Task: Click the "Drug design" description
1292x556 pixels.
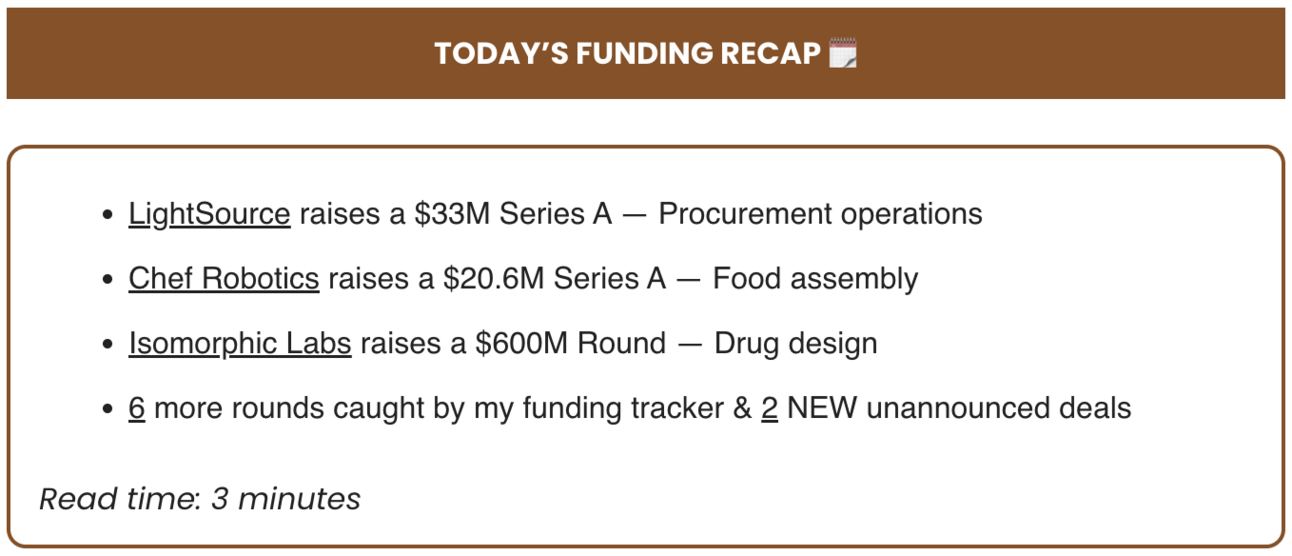Action: tap(796, 343)
